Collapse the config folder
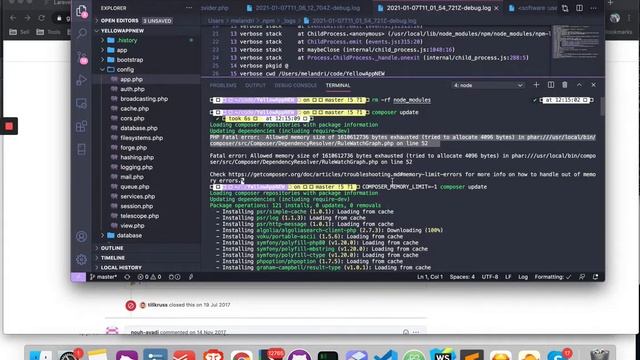 coord(125,70)
